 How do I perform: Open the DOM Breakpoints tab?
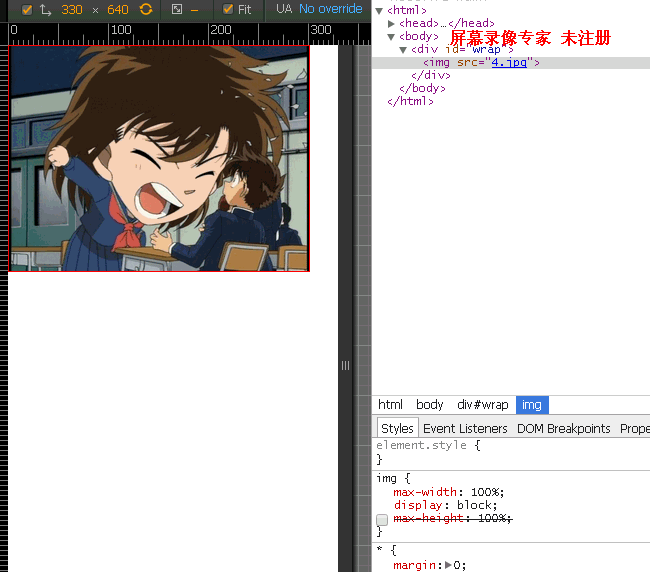tap(563, 428)
